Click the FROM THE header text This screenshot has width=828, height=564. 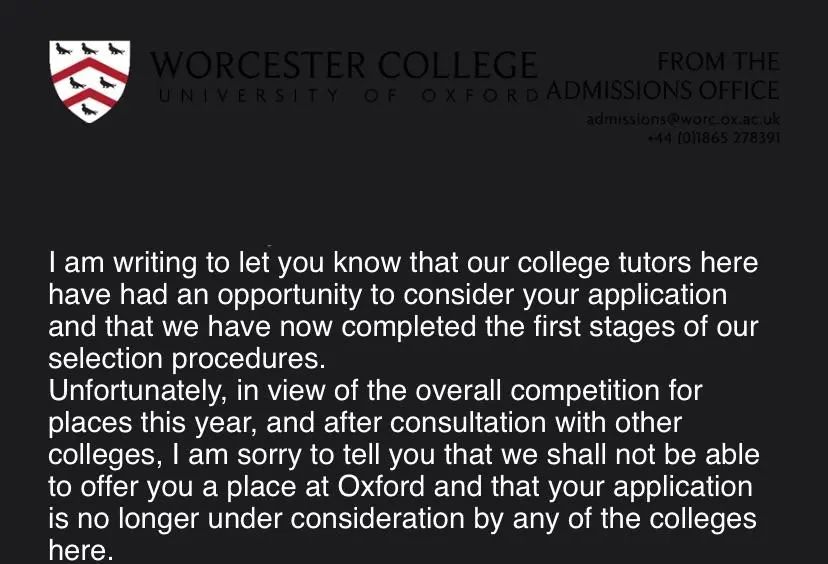pos(718,62)
